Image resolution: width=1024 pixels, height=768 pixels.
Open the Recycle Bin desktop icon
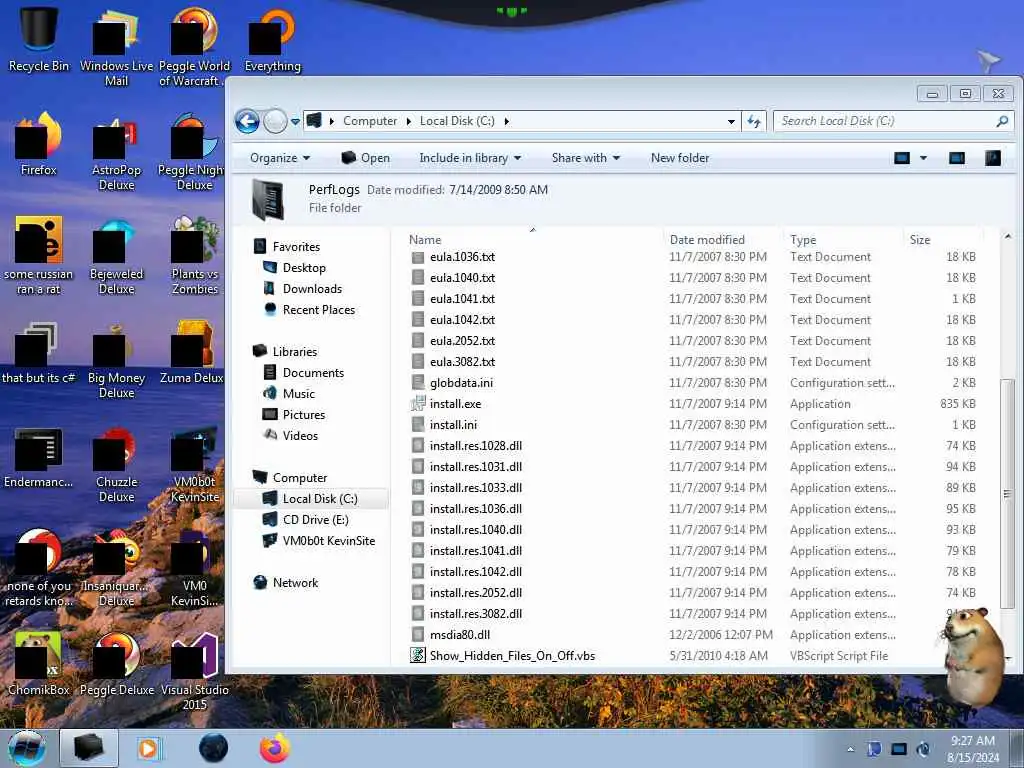(x=39, y=39)
